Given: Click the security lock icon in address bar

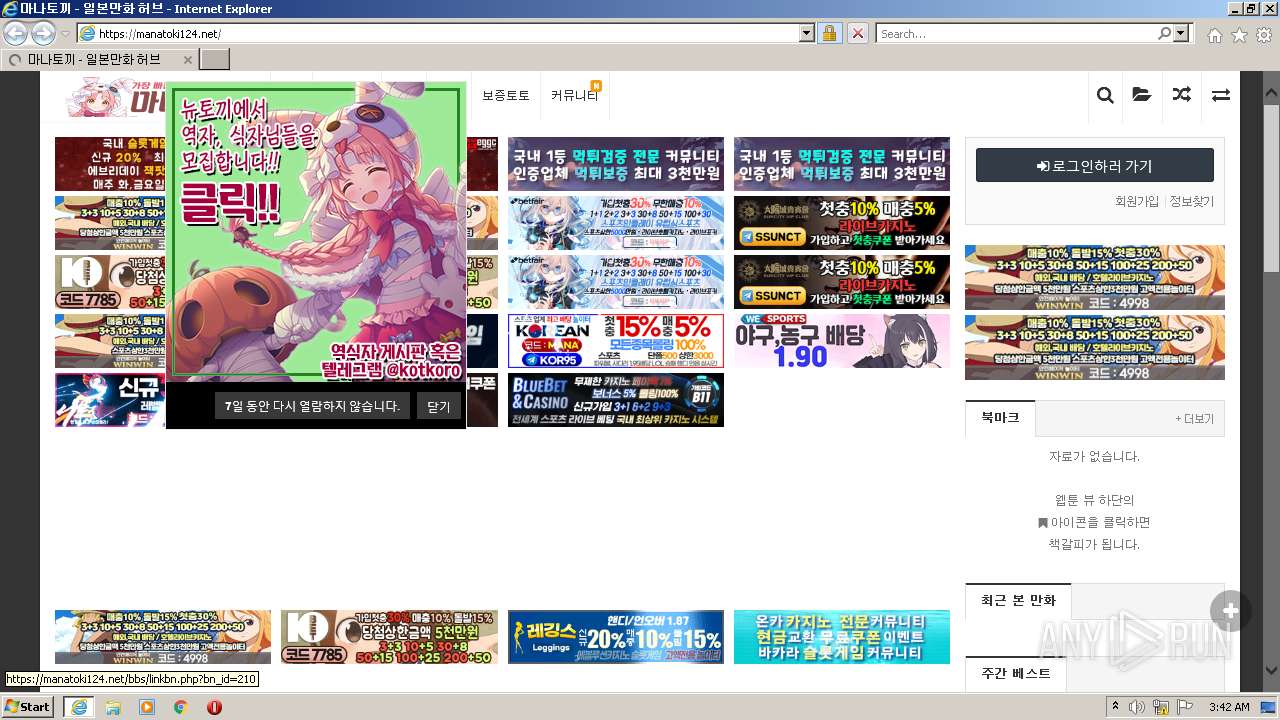Looking at the screenshot, I should point(829,33).
